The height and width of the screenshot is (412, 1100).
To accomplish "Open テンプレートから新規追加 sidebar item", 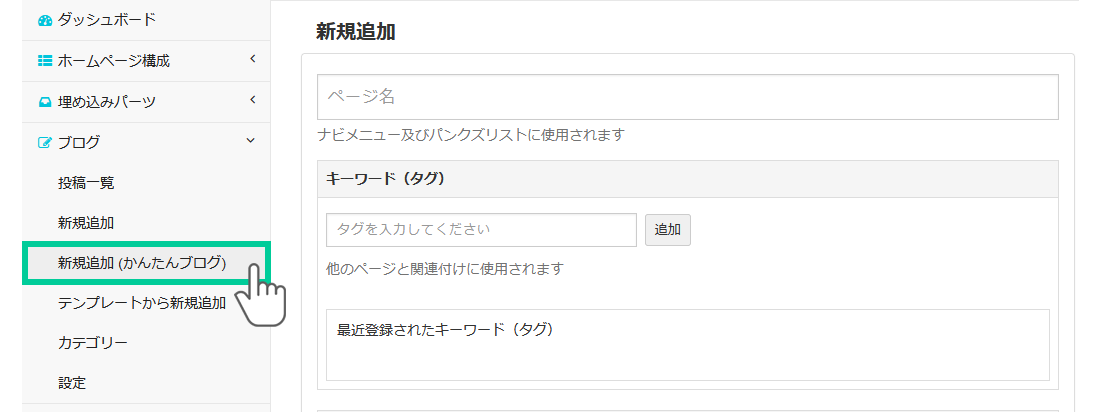I will 142,303.
